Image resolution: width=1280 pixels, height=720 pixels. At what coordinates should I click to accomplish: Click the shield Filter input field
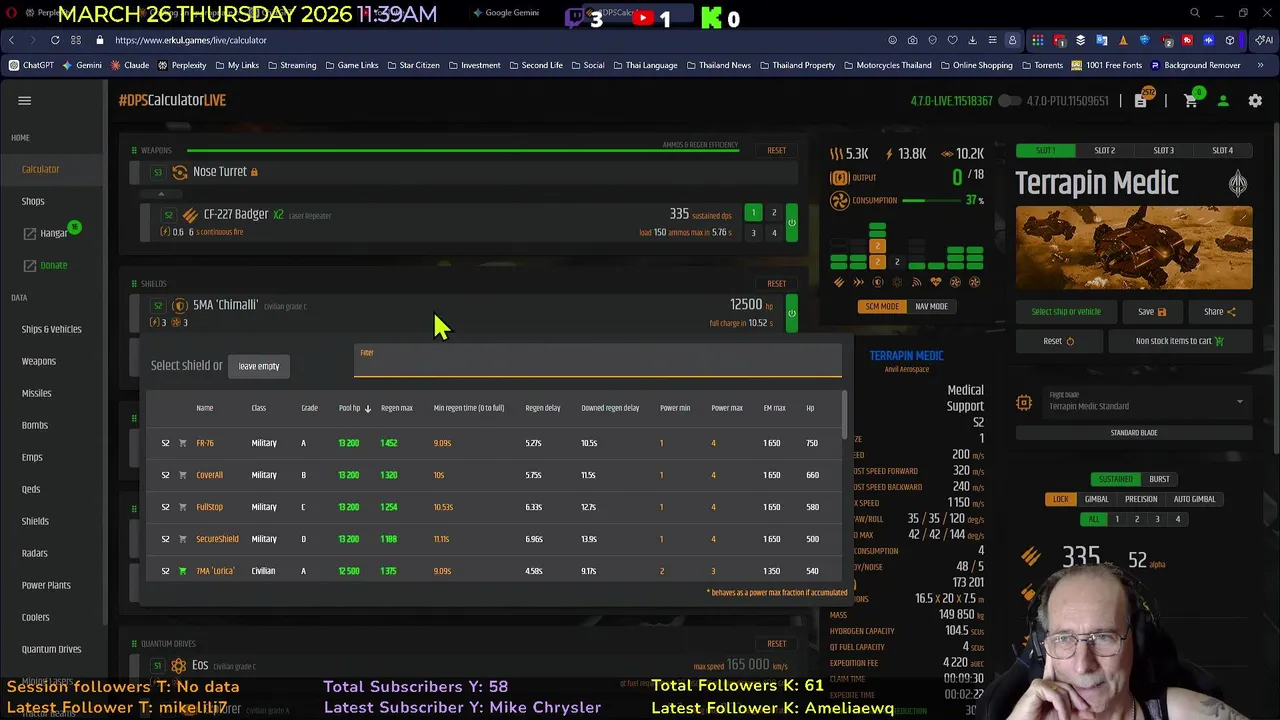598,361
